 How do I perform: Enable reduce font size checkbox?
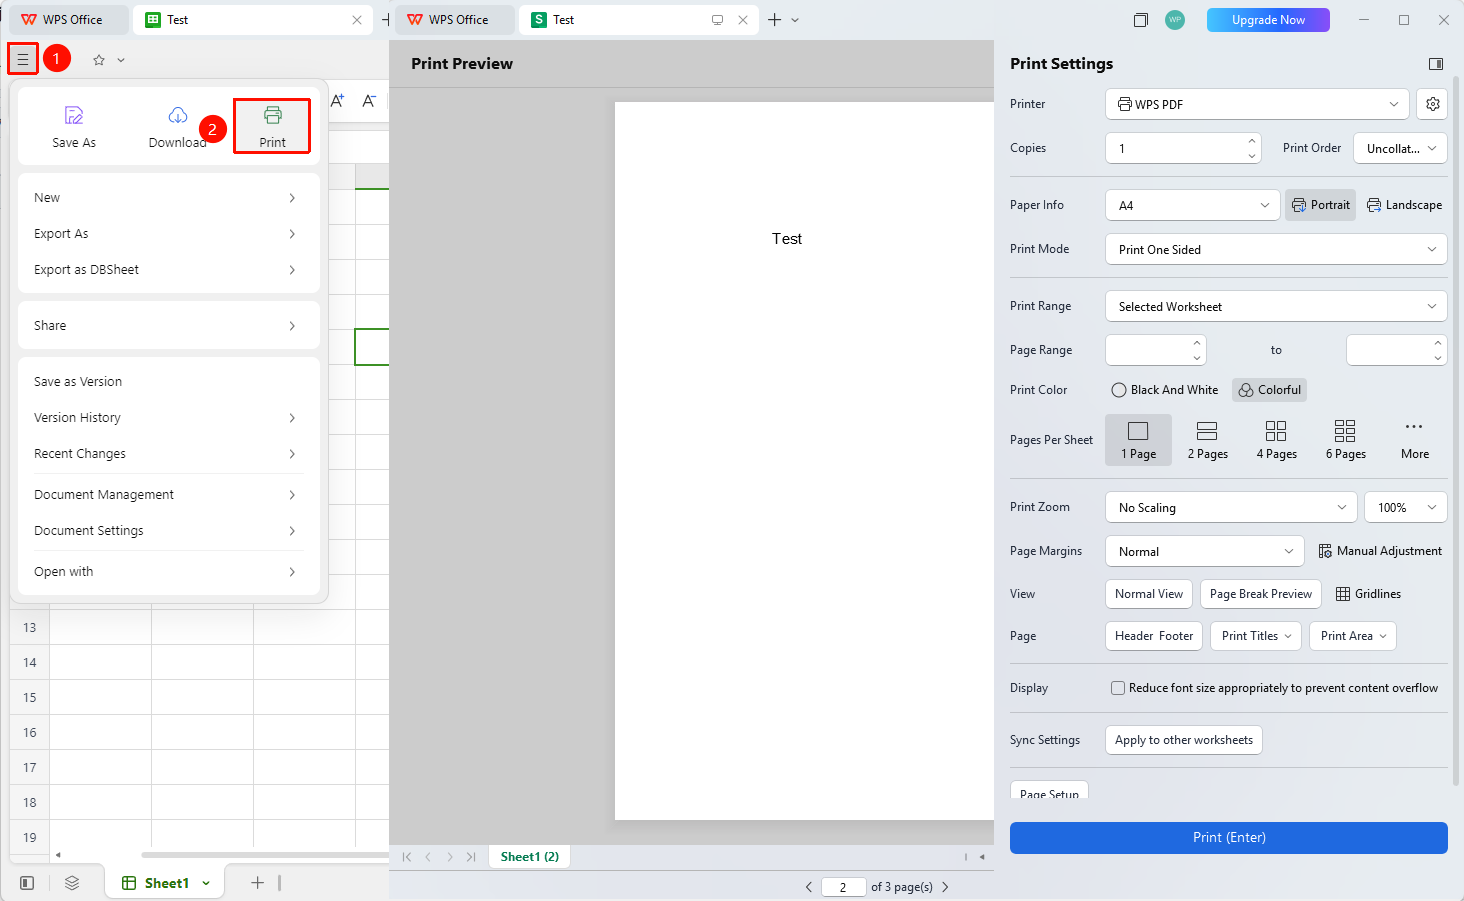1118,688
